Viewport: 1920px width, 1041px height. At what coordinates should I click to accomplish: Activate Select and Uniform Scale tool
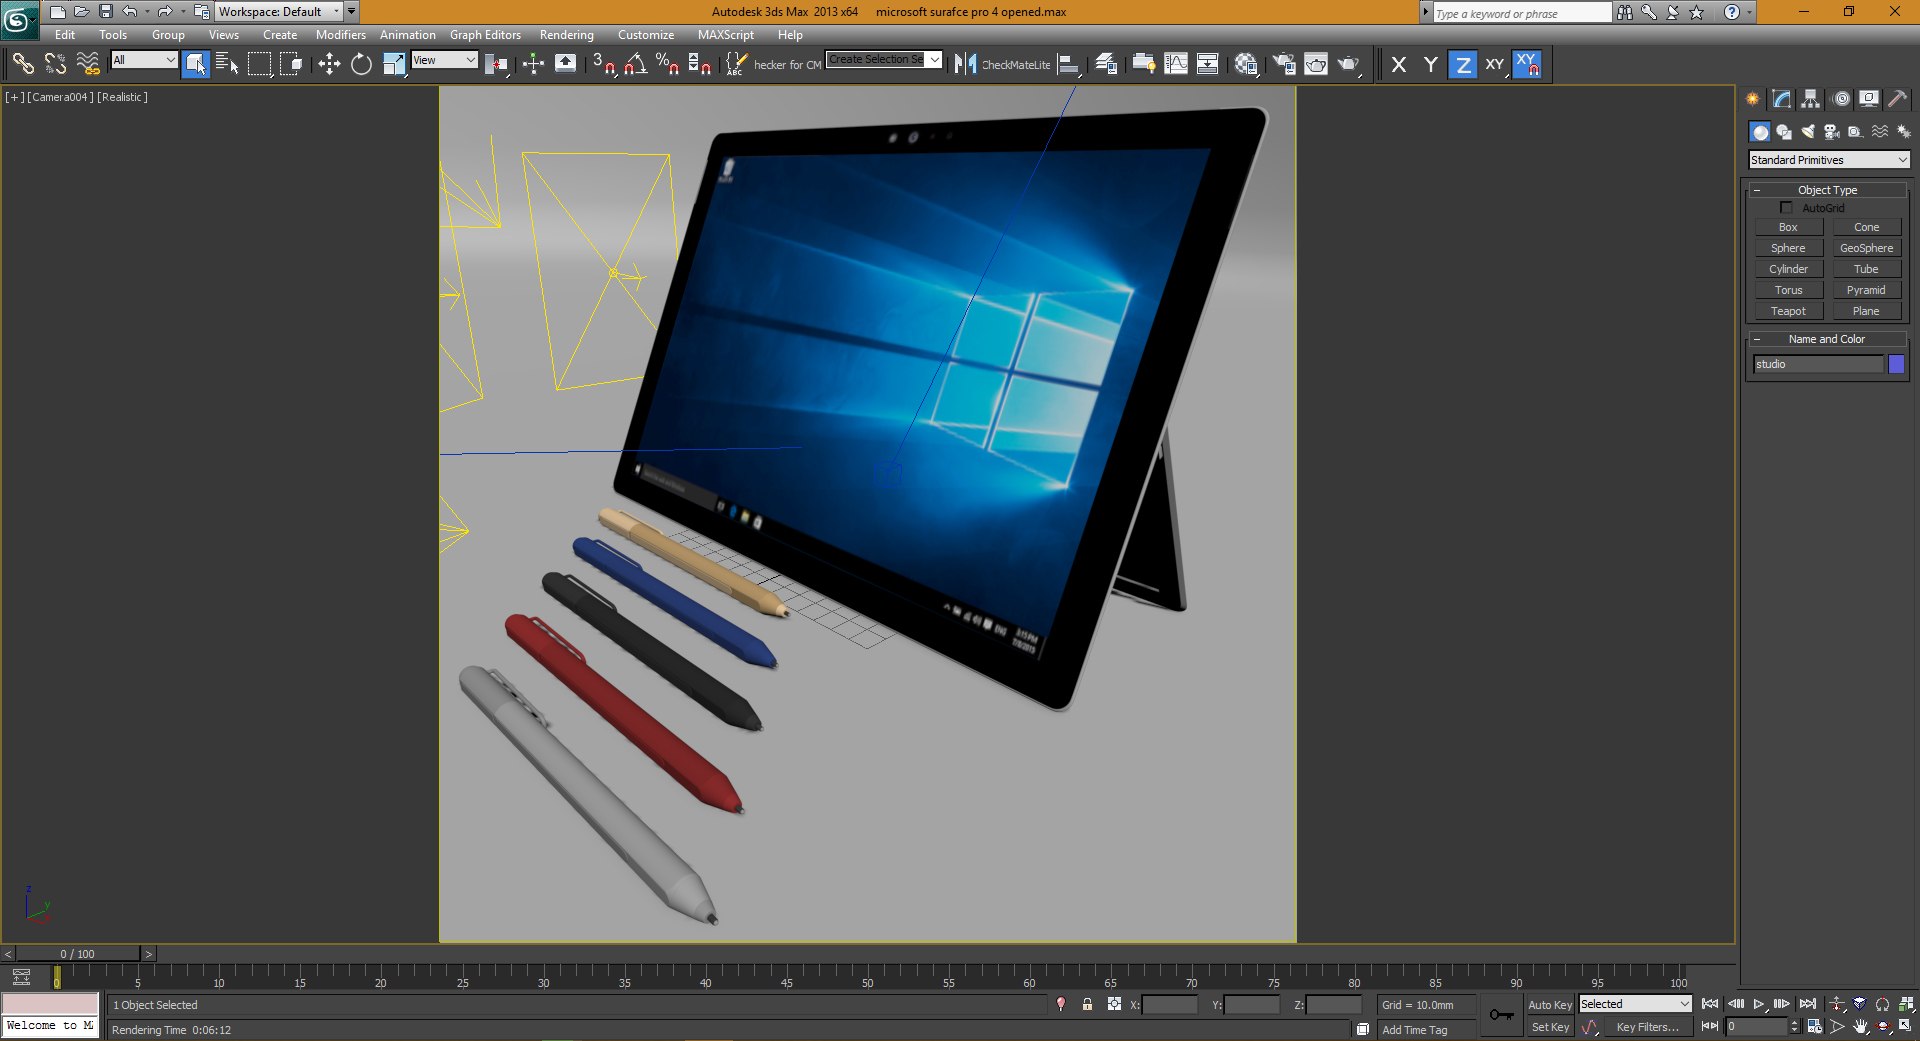tap(394, 64)
